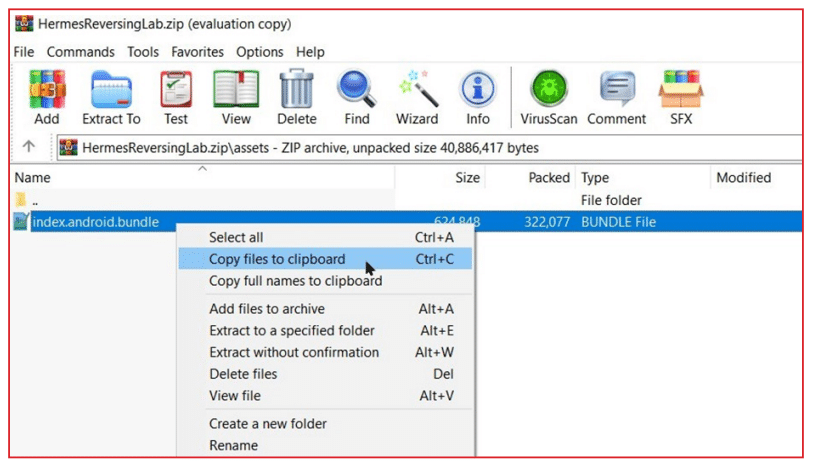The height and width of the screenshot is (465, 813).
Task: Click the archive icon in address bar
Action: (68, 148)
